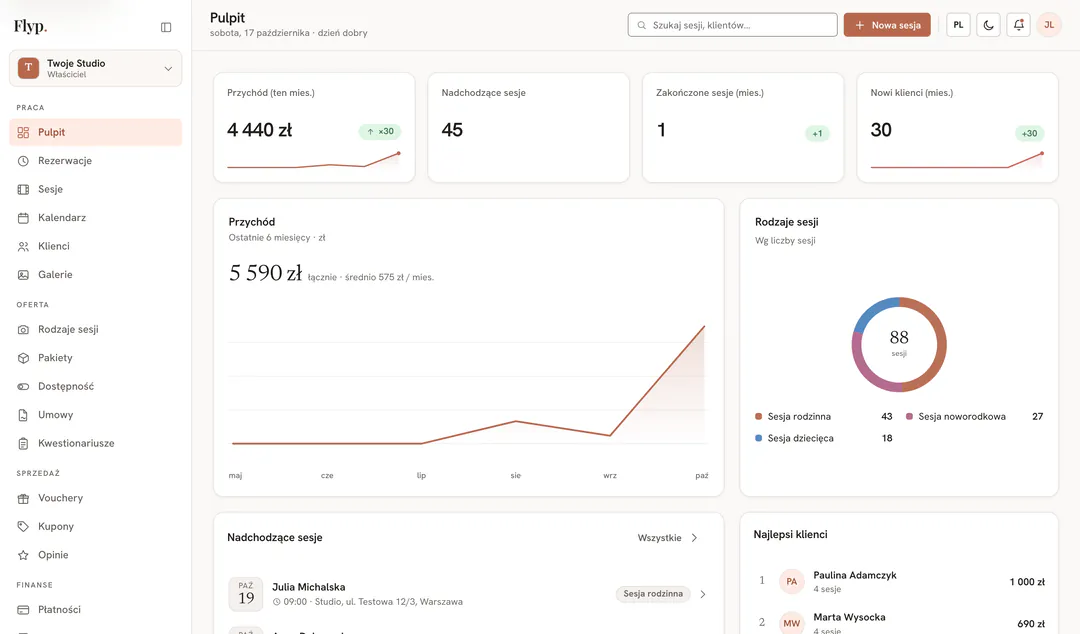Click the donut chart showing 88 sesji
The width and height of the screenshot is (1080, 634).
coord(899,345)
